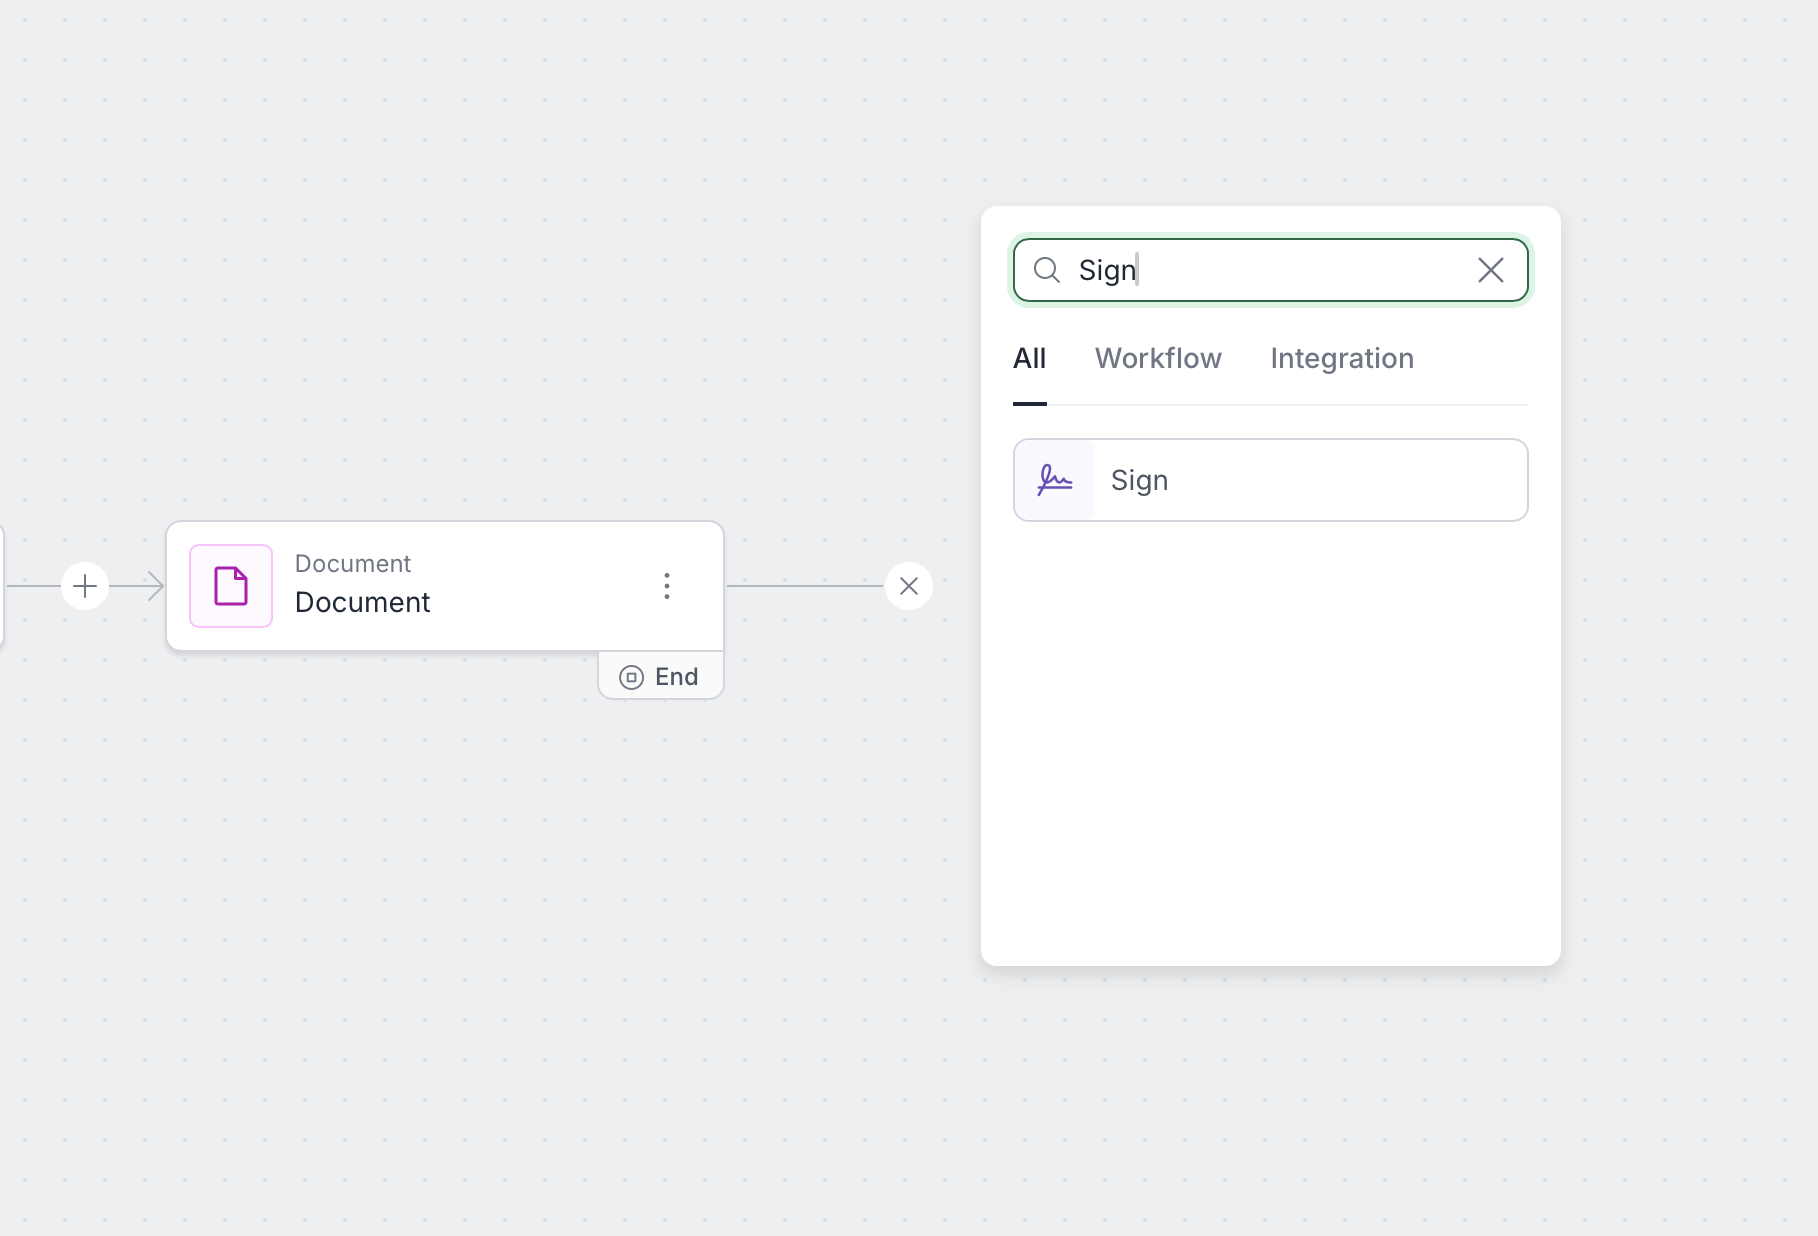Click the search magnifier icon
The image size is (1818, 1236).
pos(1047,270)
